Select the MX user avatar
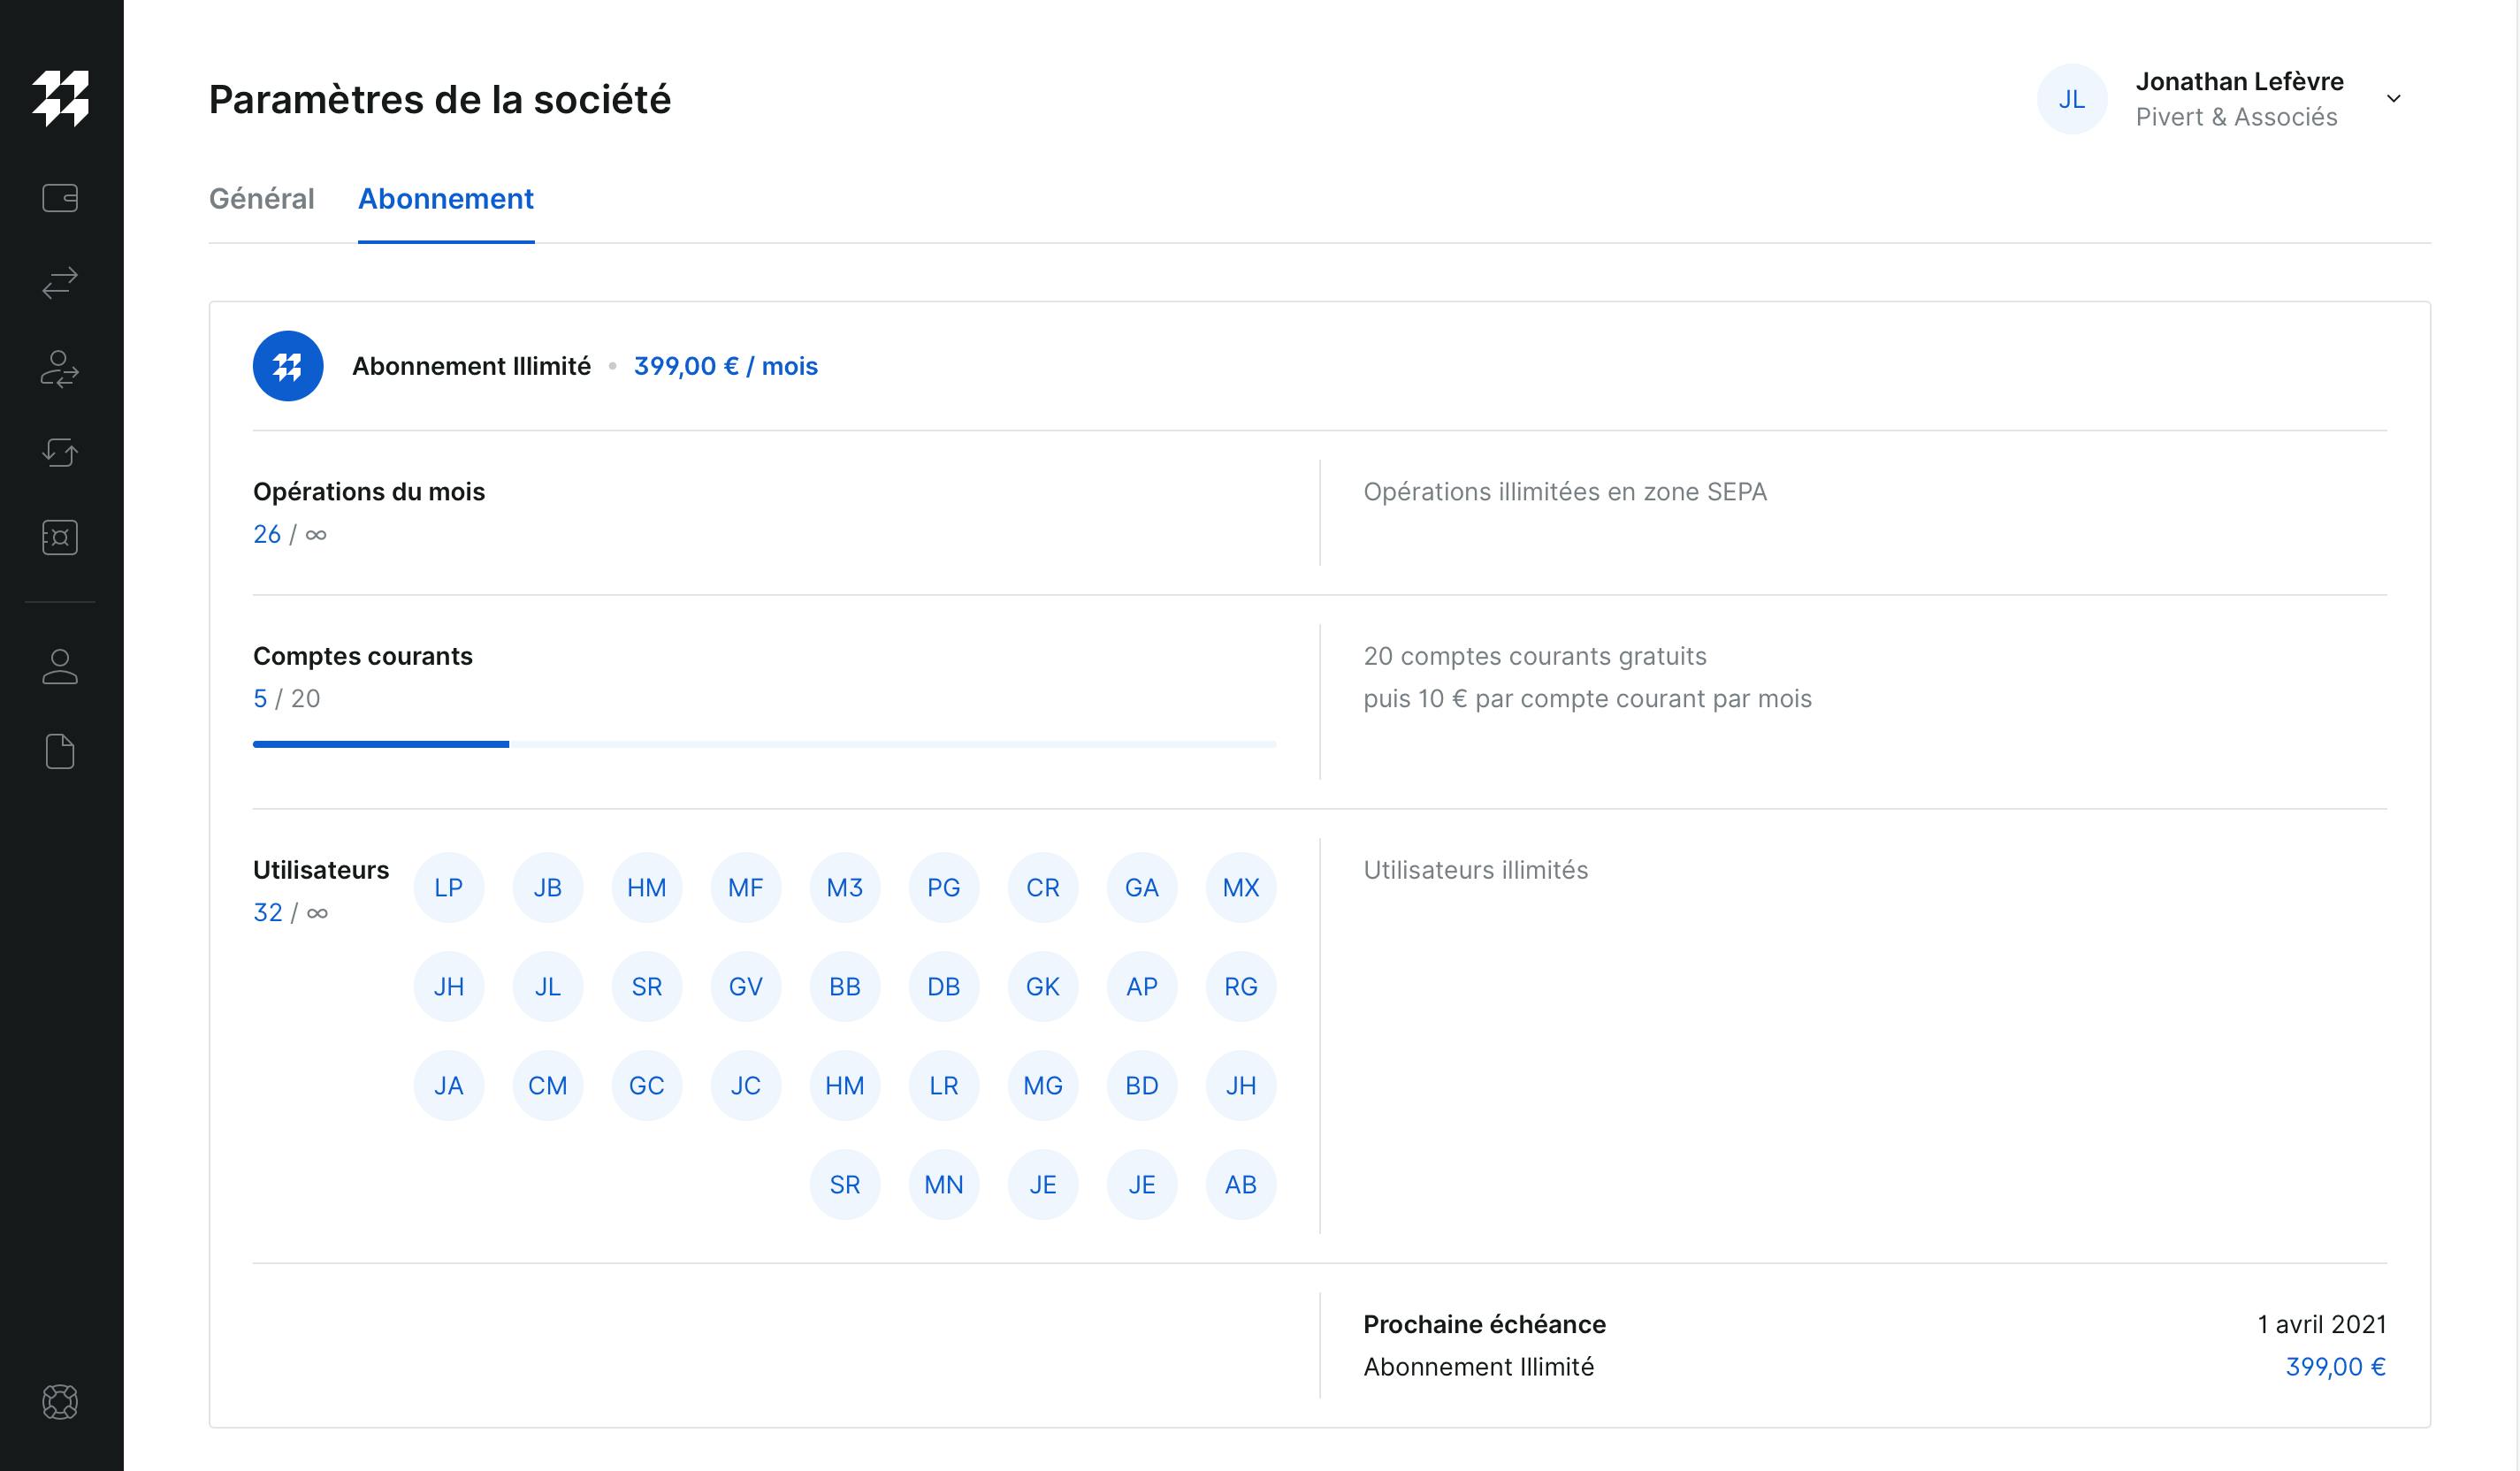The image size is (2520, 1471). (1241, 887)
